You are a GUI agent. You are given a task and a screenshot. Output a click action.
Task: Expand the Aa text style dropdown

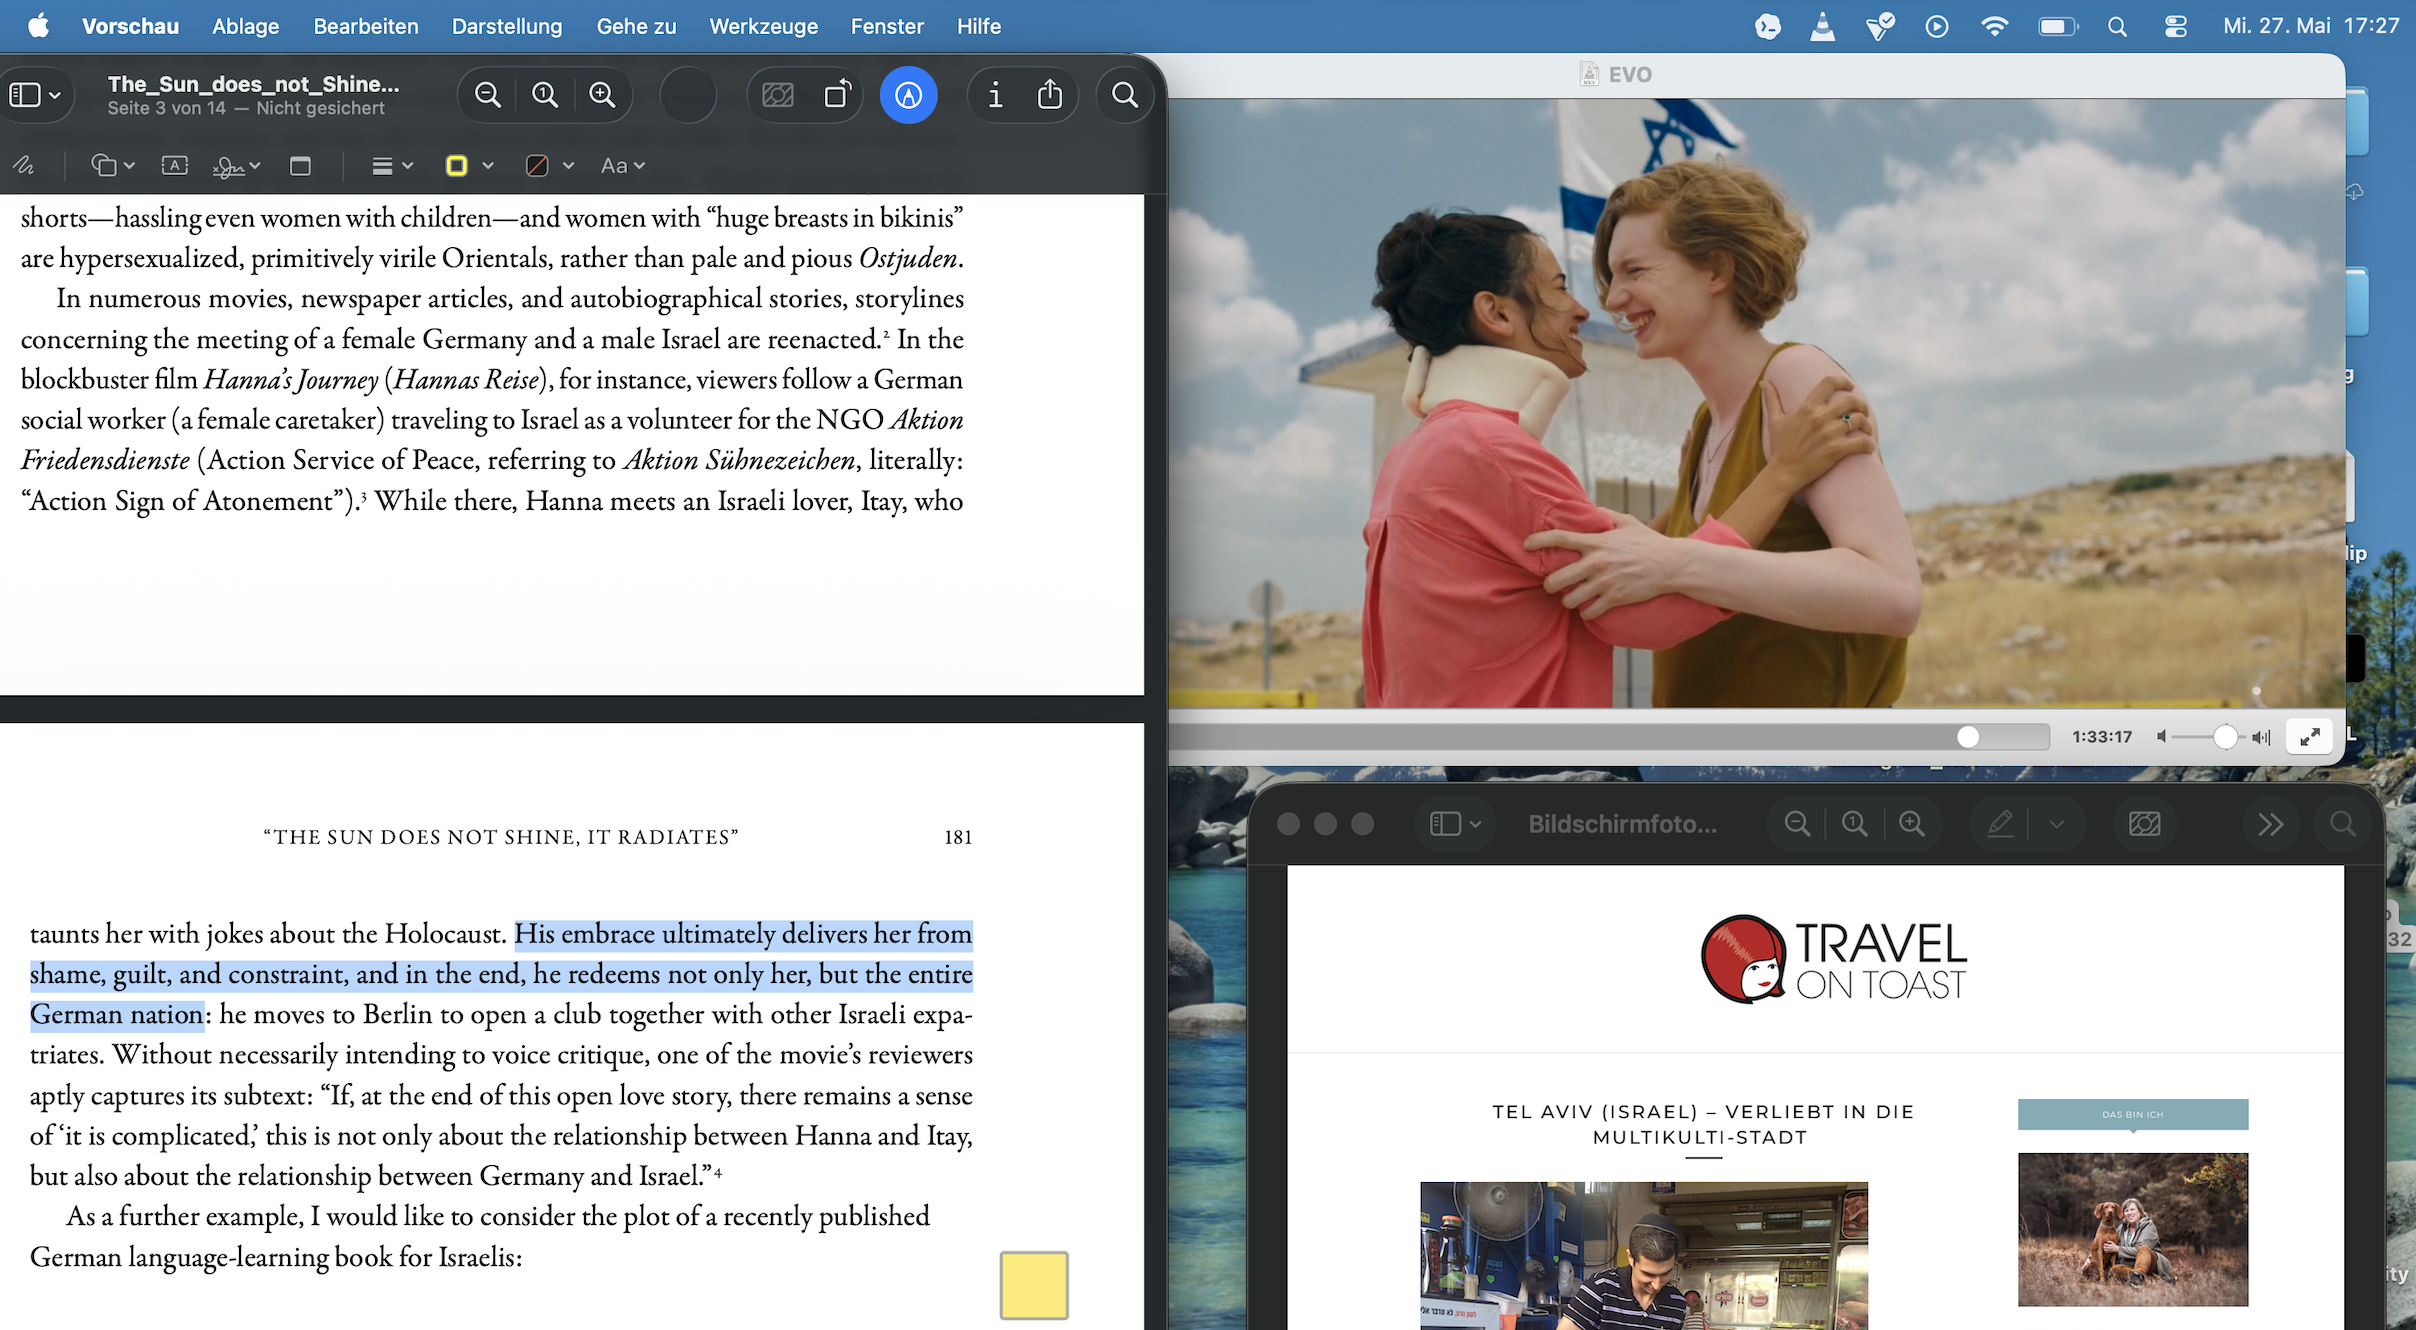[x=623, y=166]
